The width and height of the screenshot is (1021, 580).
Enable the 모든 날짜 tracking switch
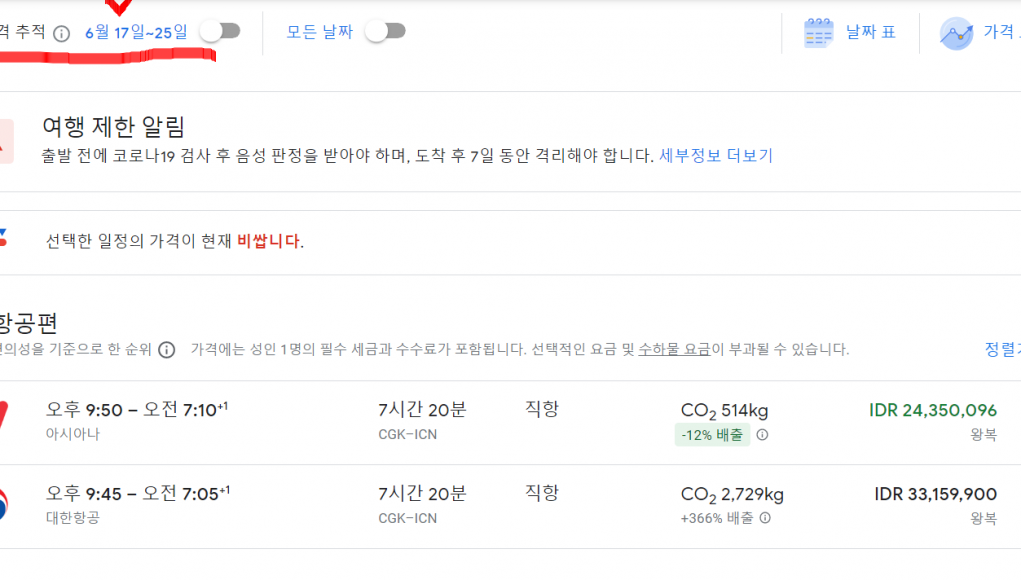385,31
